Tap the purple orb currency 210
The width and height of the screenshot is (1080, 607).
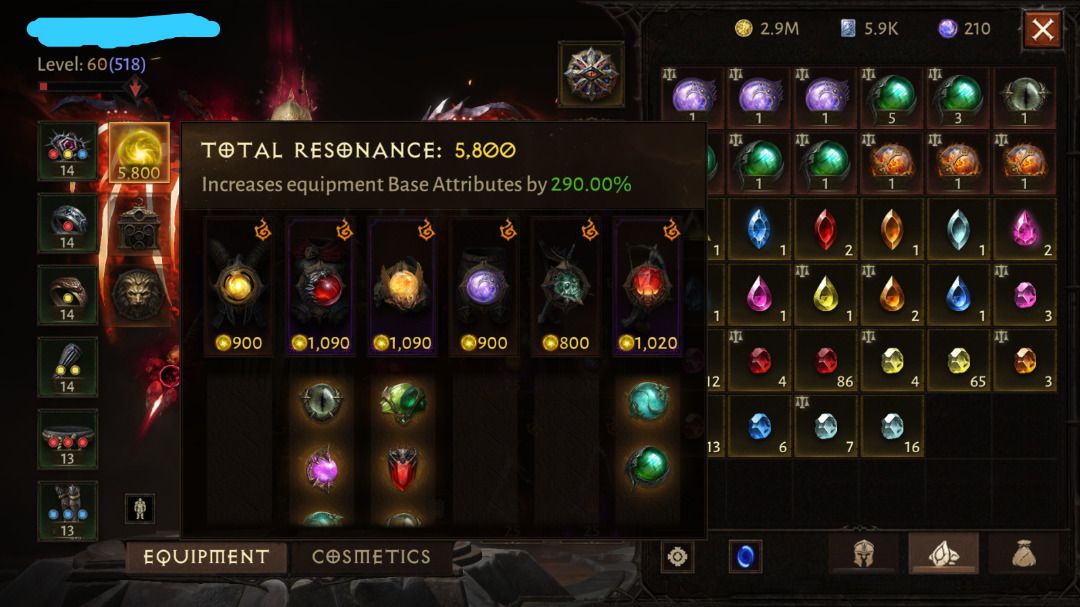[x=964, y=28]
